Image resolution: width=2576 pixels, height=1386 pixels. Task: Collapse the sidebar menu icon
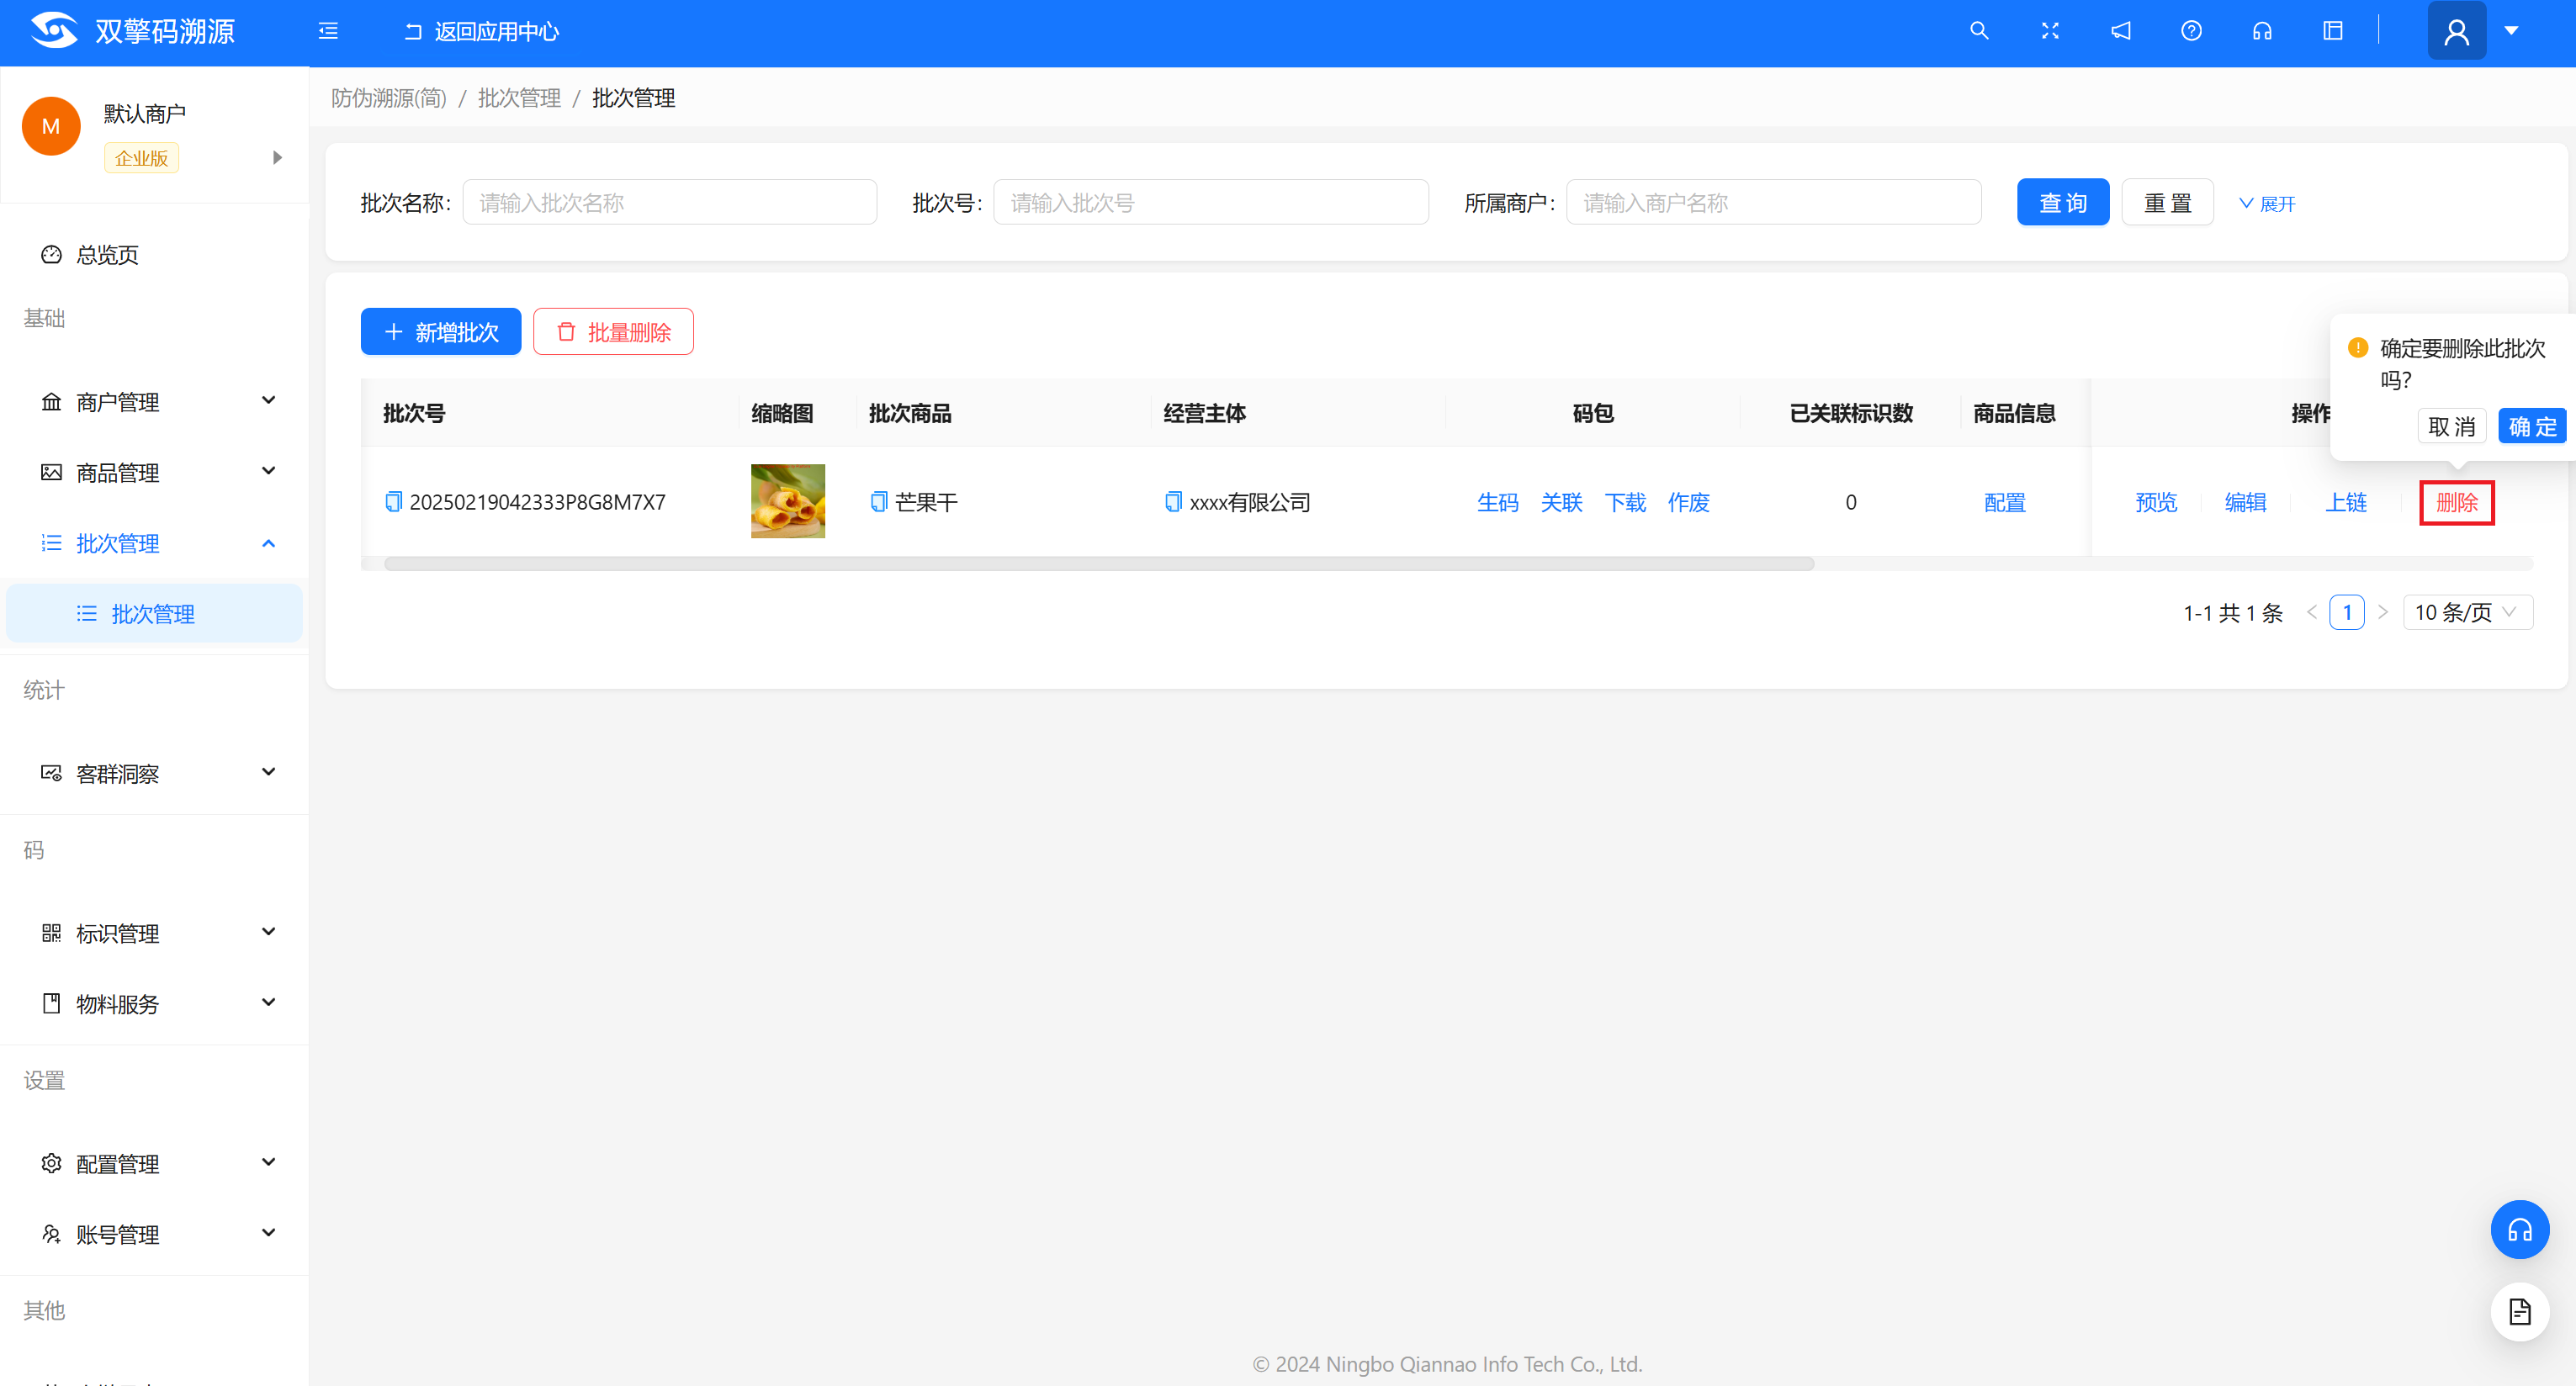[328, 31]
